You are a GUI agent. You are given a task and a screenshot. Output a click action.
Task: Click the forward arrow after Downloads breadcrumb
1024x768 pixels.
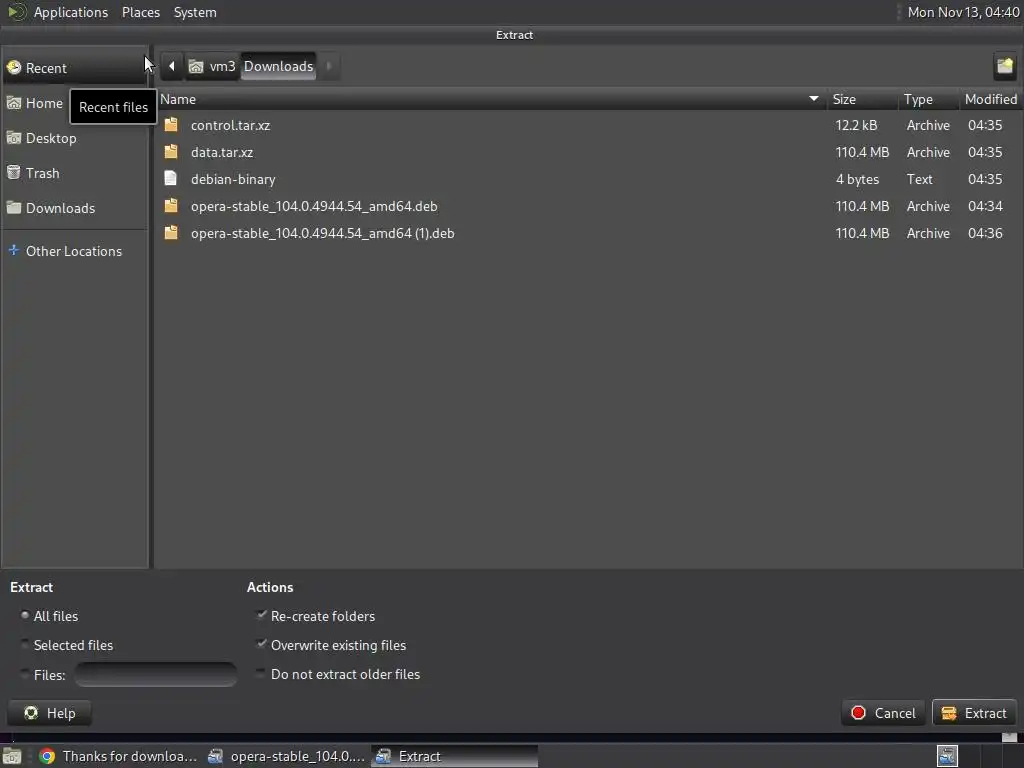coord(329,66)
